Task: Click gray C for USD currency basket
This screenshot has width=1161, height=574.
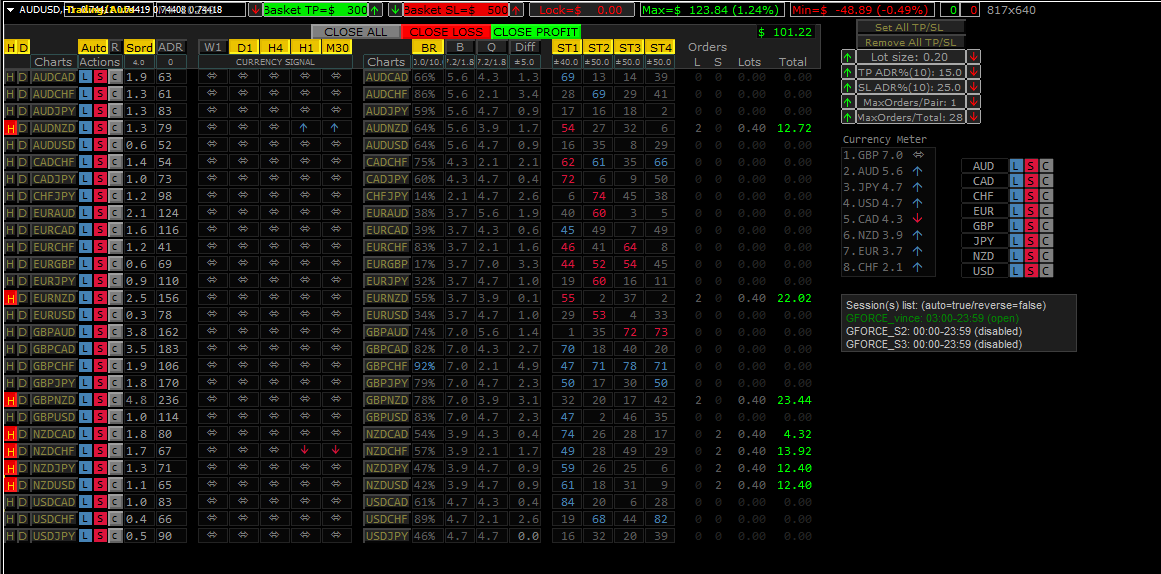Action: [x=1045, y=271]
